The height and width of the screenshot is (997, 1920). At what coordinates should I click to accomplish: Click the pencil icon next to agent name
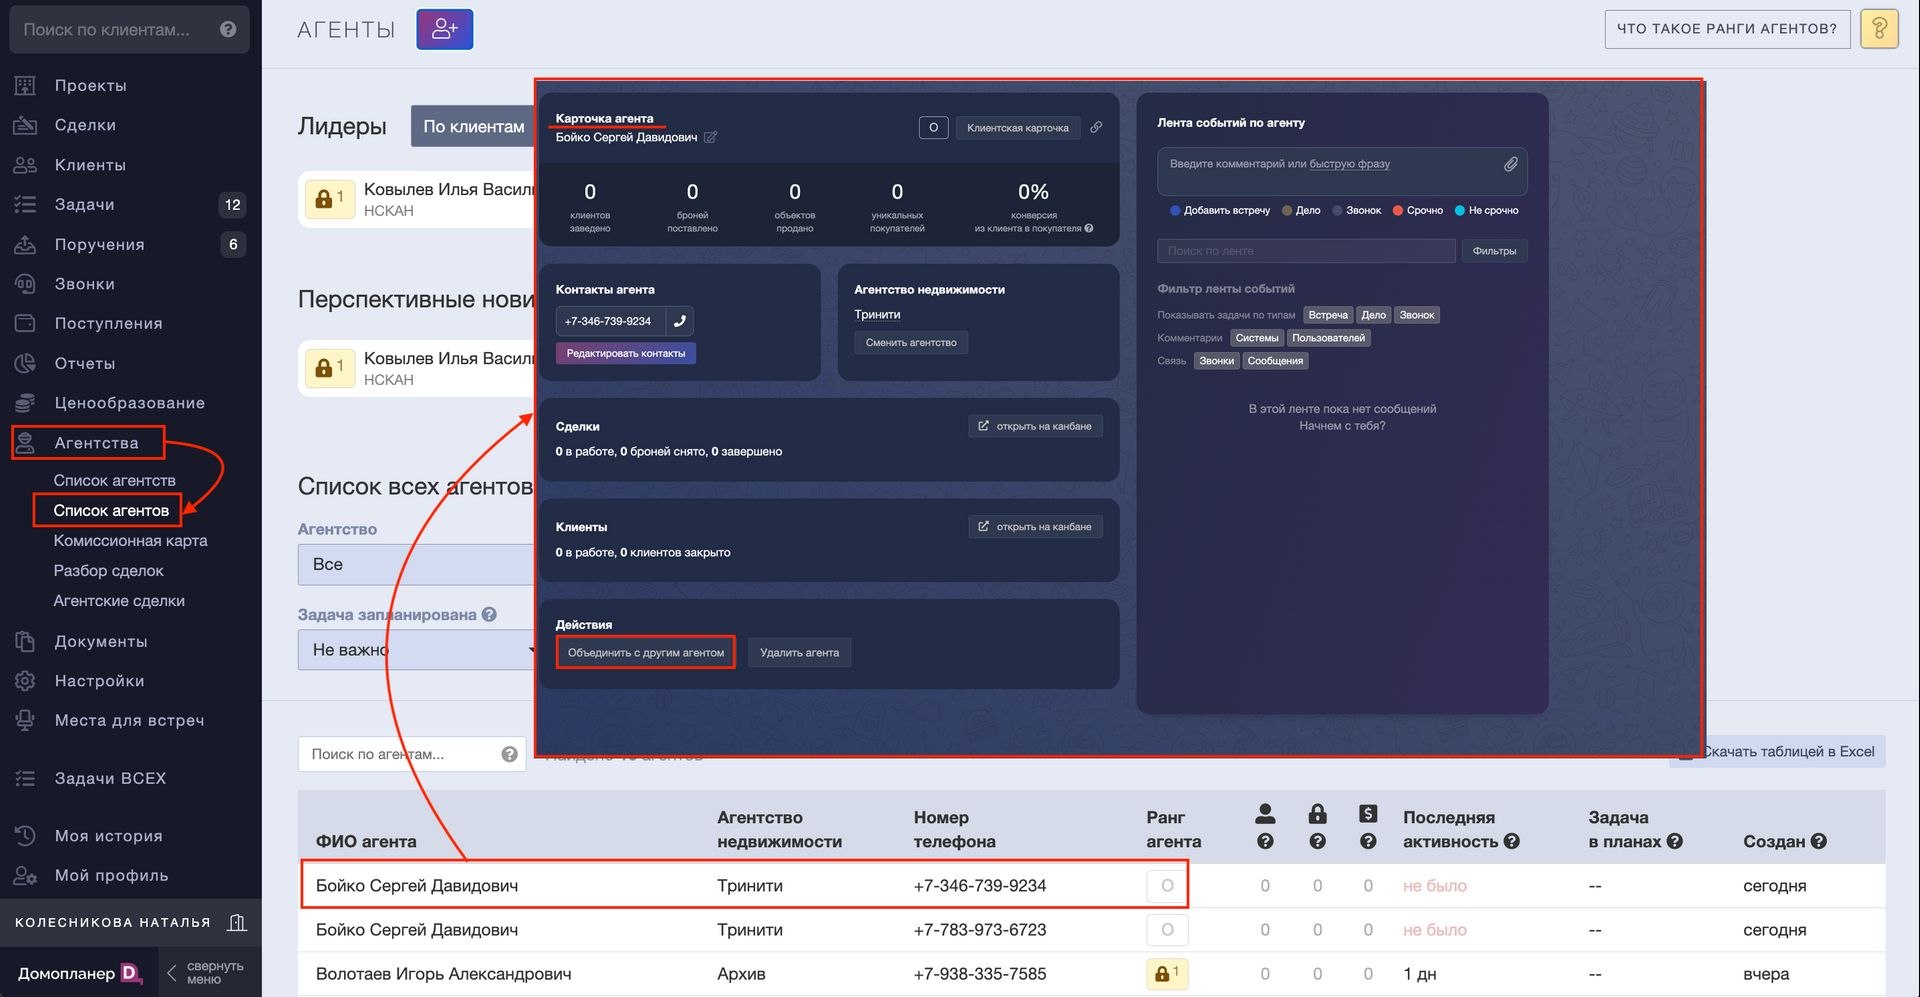pyautogui.click(x=710, y=138)
